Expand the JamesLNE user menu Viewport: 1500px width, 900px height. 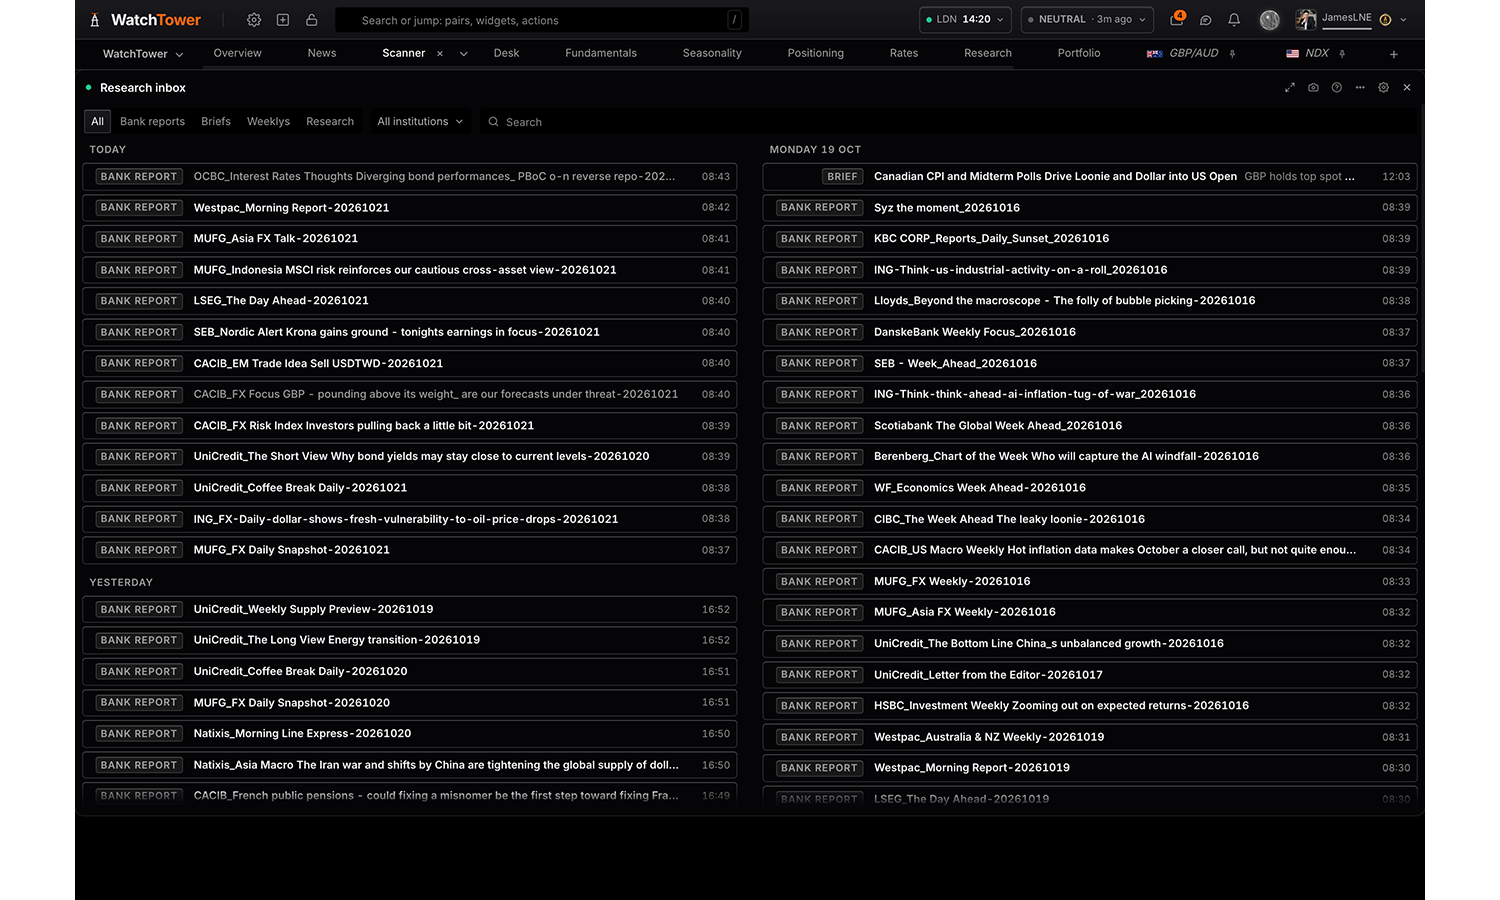[1403, 20]
